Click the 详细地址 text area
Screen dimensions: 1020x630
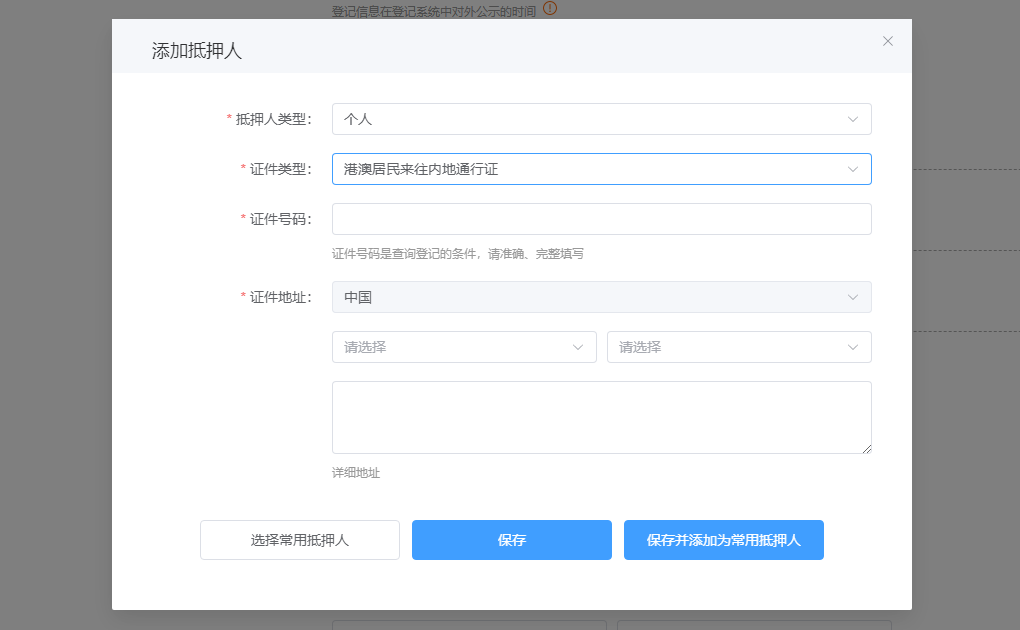[602, 418]
